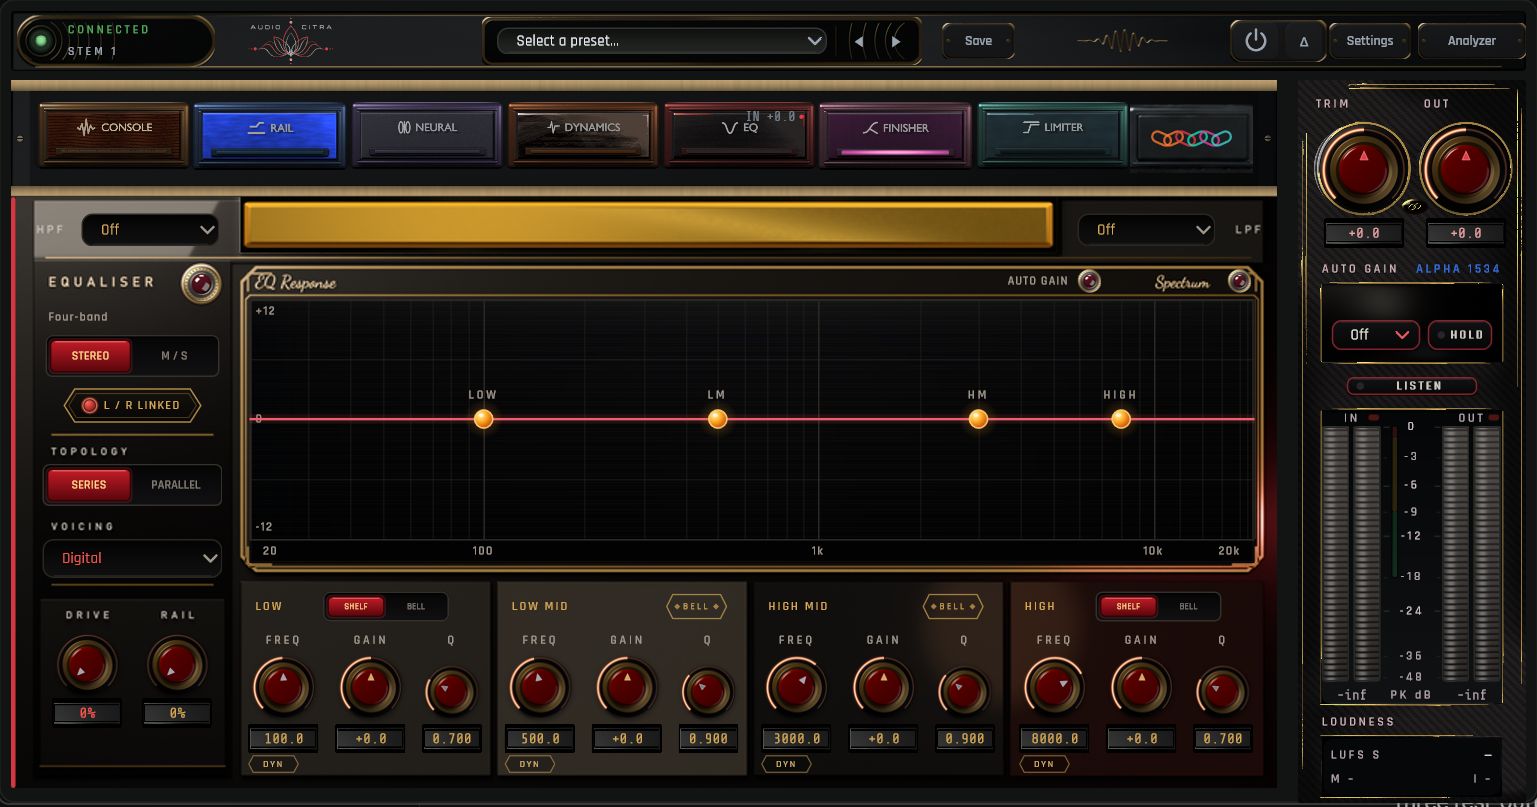Click the plugin power bypass icon
Screen dimensions: 1537x807
(1255, 41)
